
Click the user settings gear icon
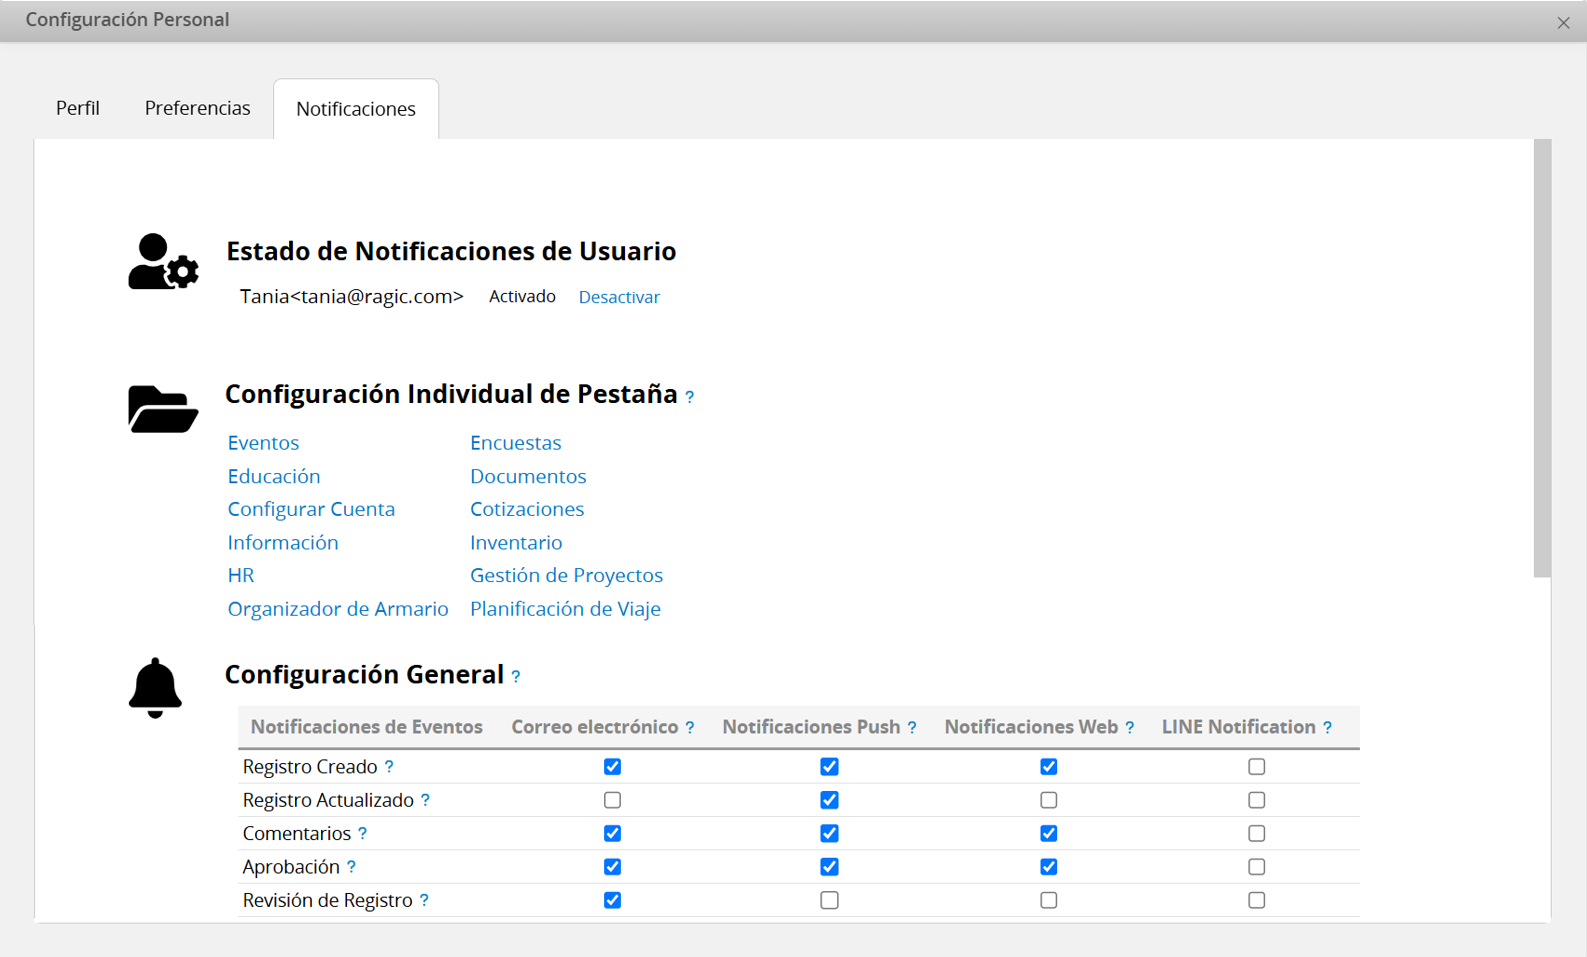(163, 262)
